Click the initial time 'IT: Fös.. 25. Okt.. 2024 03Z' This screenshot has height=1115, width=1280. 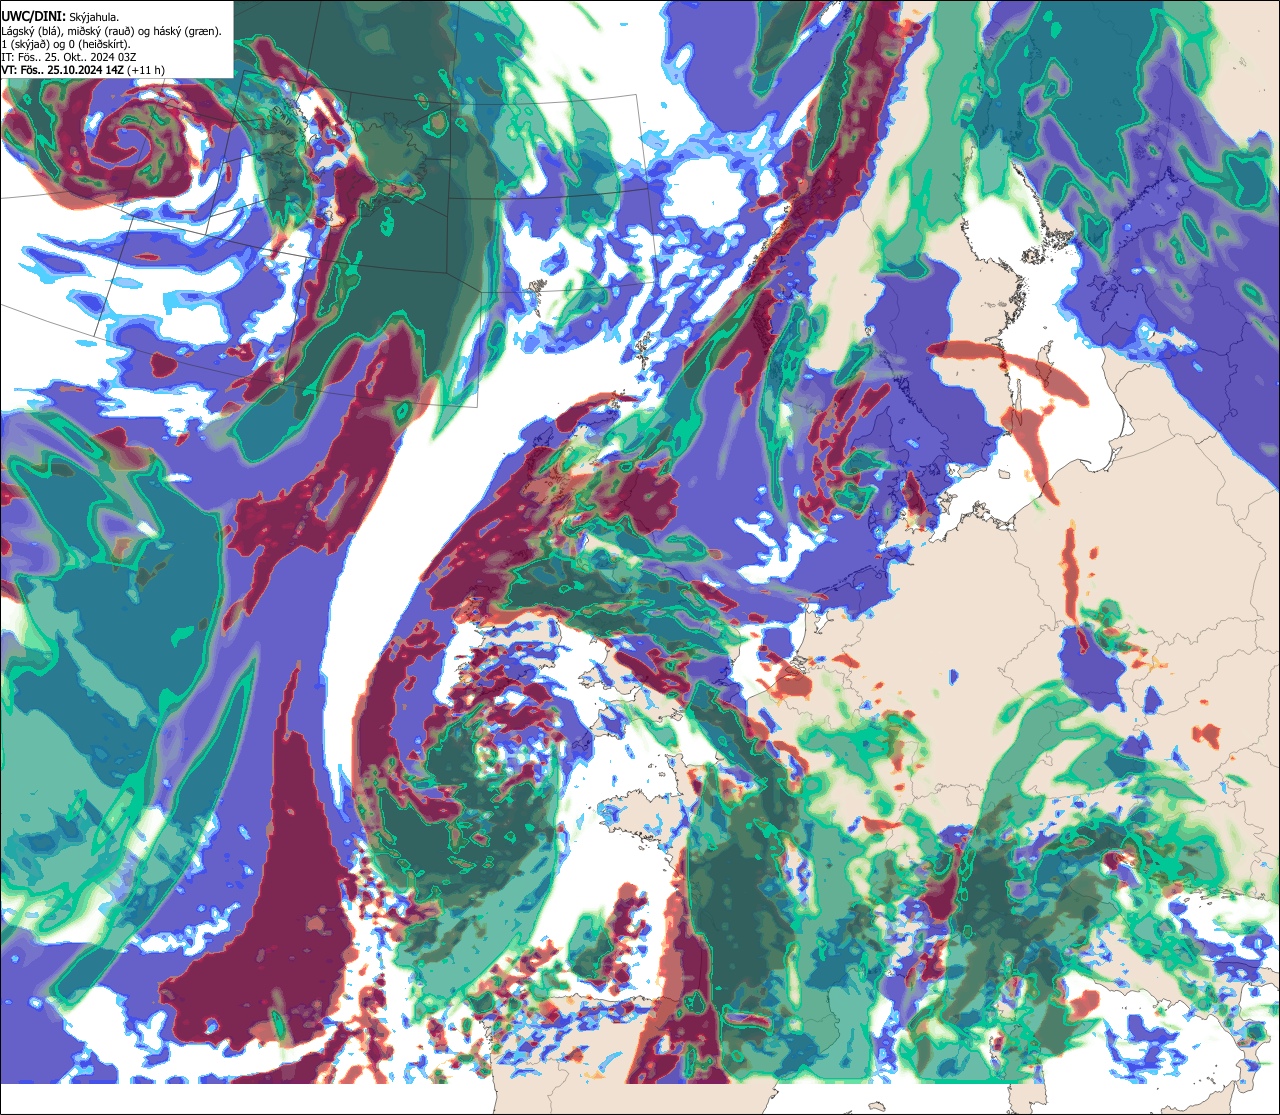68,57
